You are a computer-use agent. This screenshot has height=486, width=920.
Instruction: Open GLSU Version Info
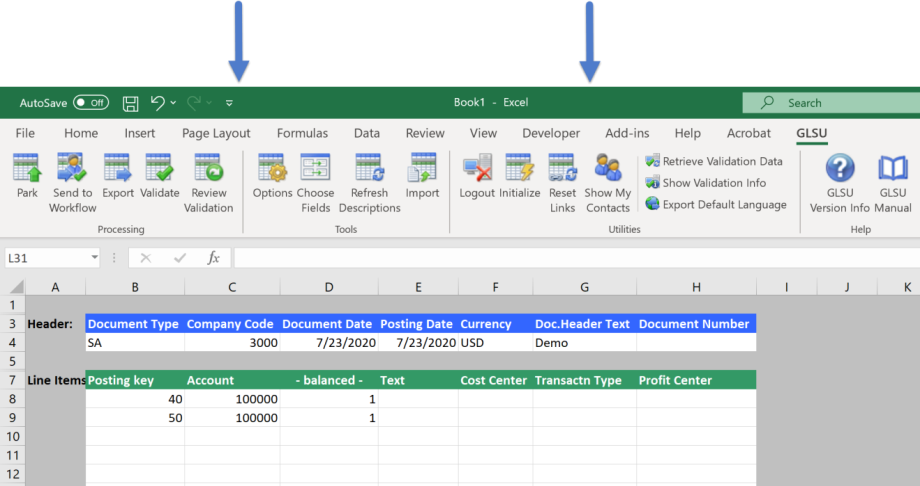click(x=840, y=183)
